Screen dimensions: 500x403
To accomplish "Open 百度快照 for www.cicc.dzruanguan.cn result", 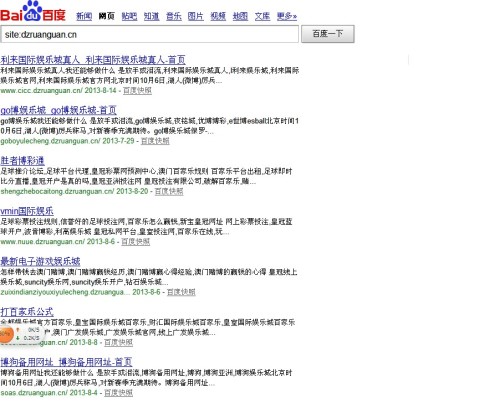I will pos(137,90).
